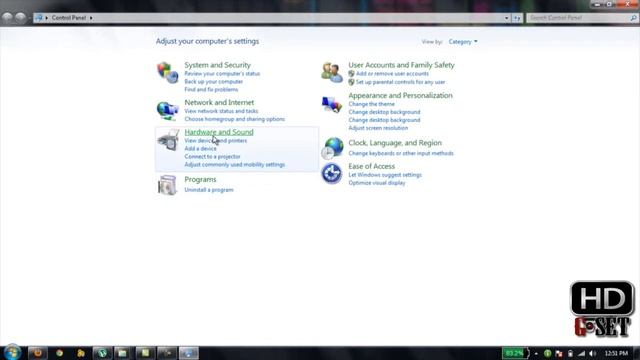Viewport: 640px width, 360px height.
Task: Open User Accounts and Family Safety
Action: [x=401, y=65]
